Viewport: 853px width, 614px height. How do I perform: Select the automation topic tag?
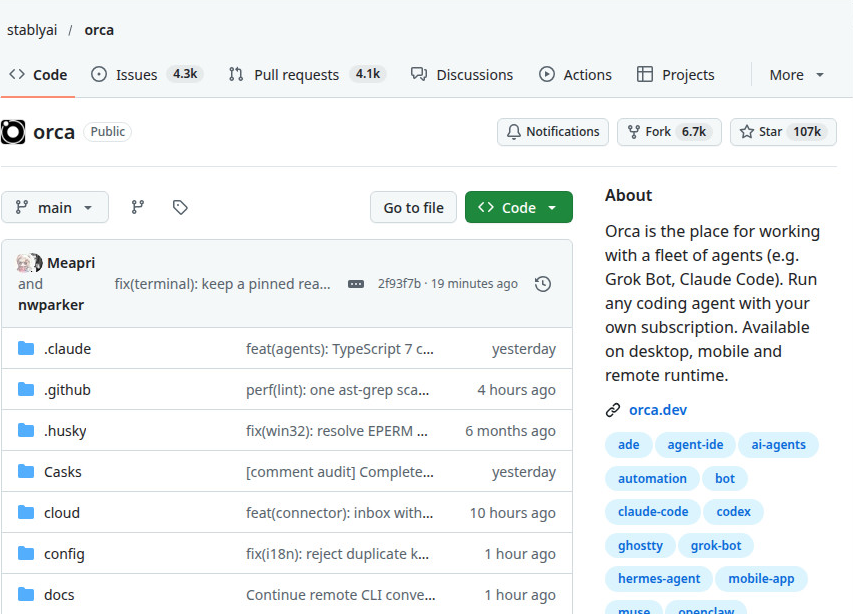(652, 479)
